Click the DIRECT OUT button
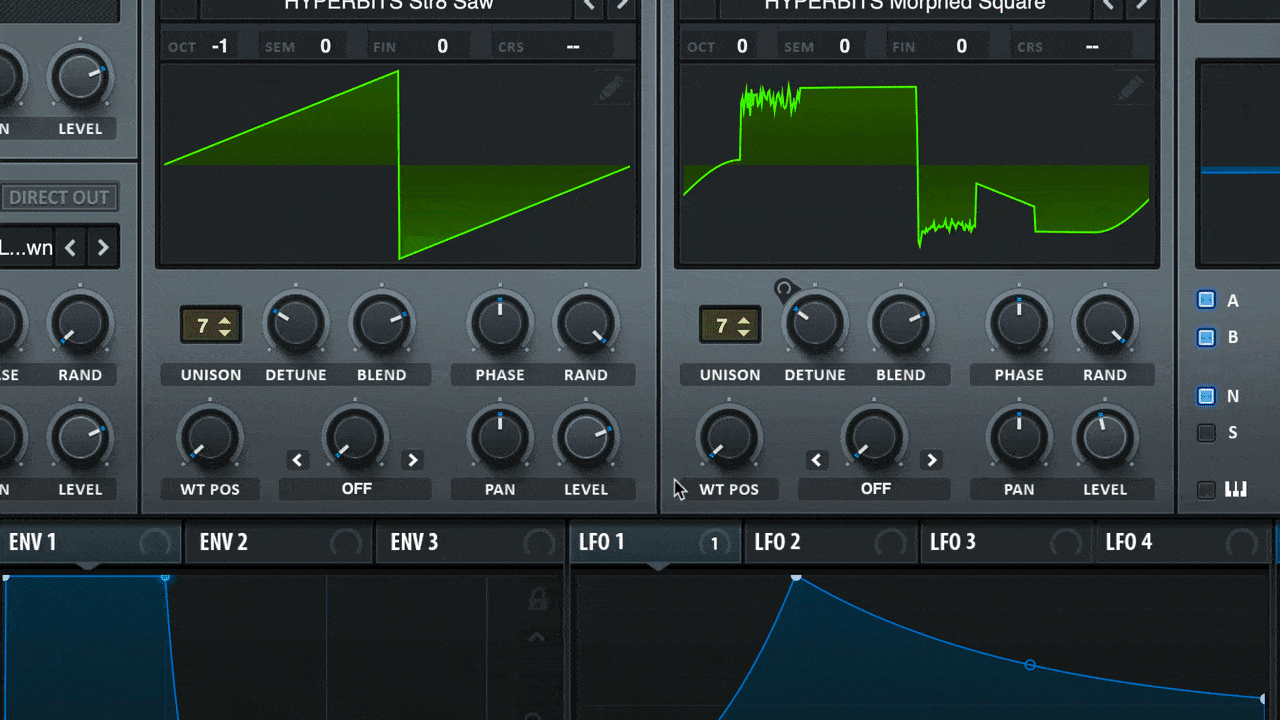The height and width of the screenshot is (720, 1280). [x=60, y=197]
